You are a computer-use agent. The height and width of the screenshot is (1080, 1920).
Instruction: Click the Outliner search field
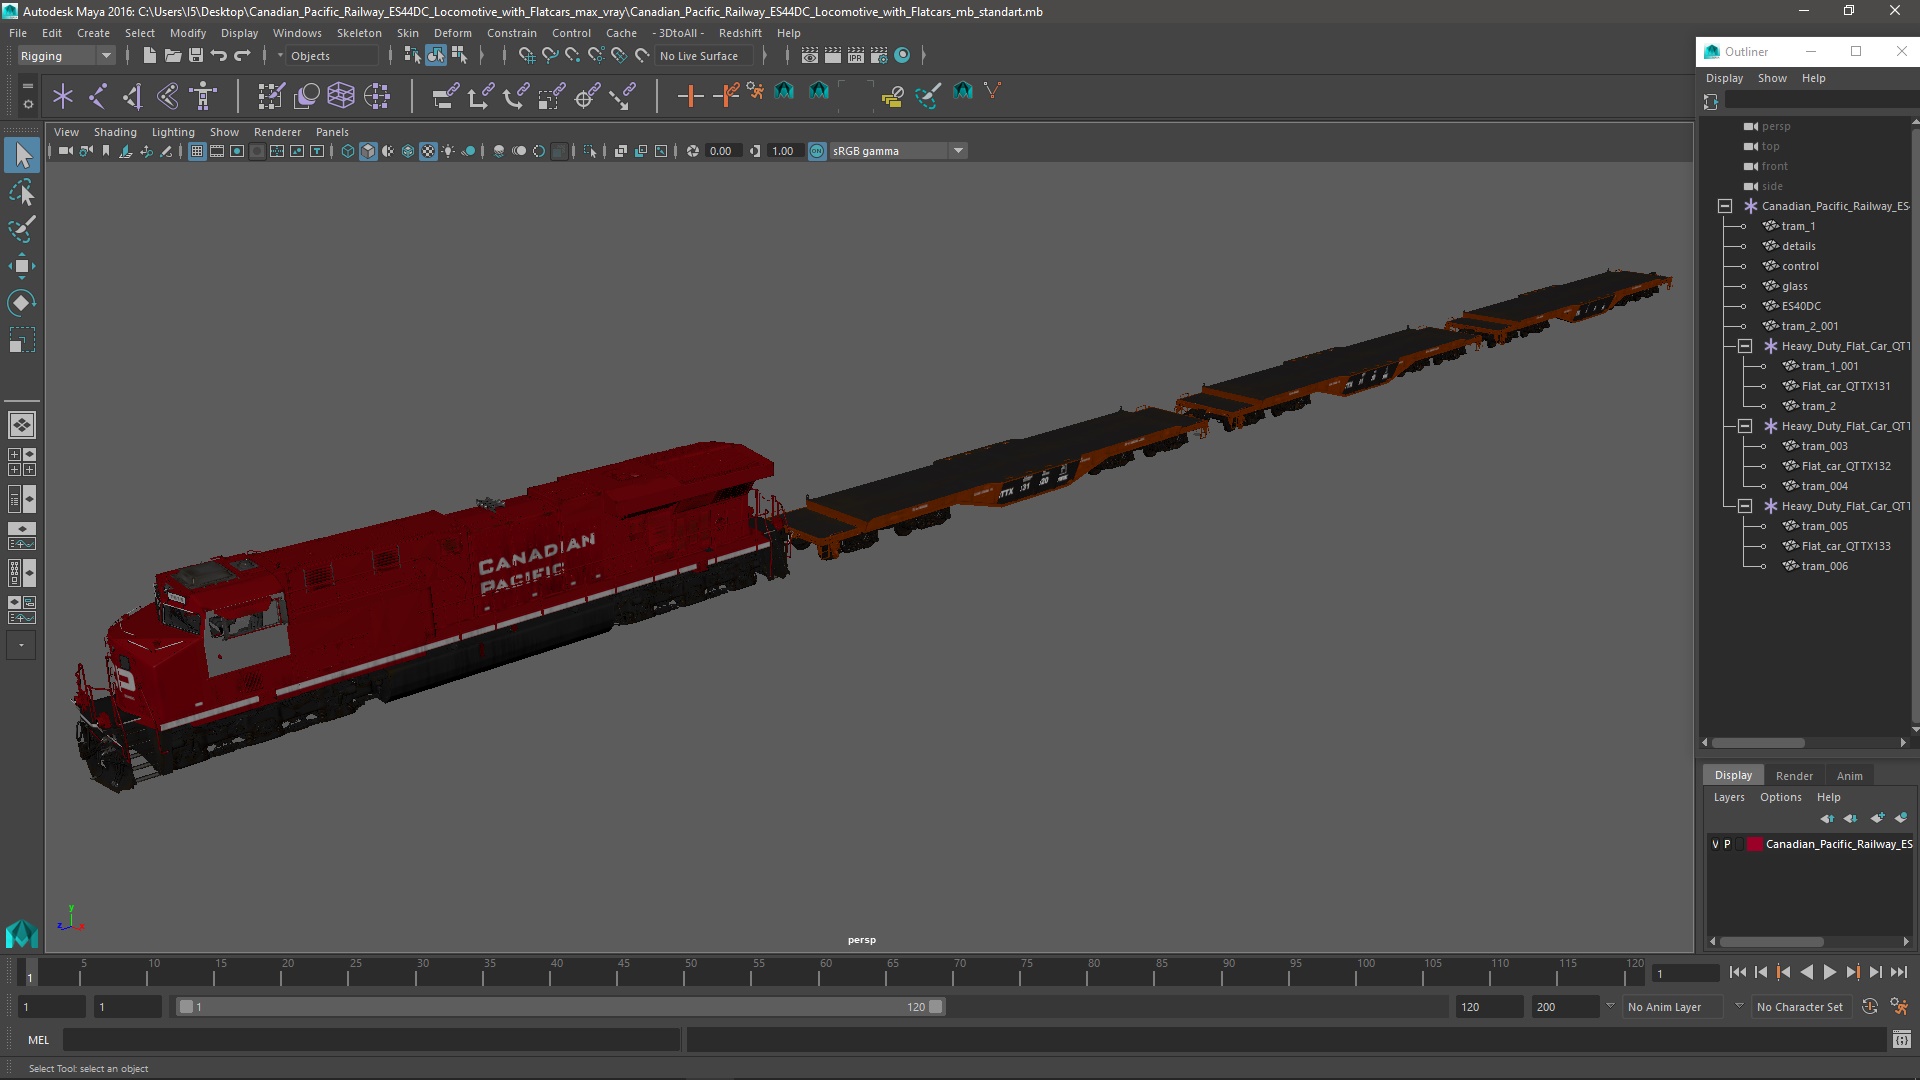tap(1820, 101)
